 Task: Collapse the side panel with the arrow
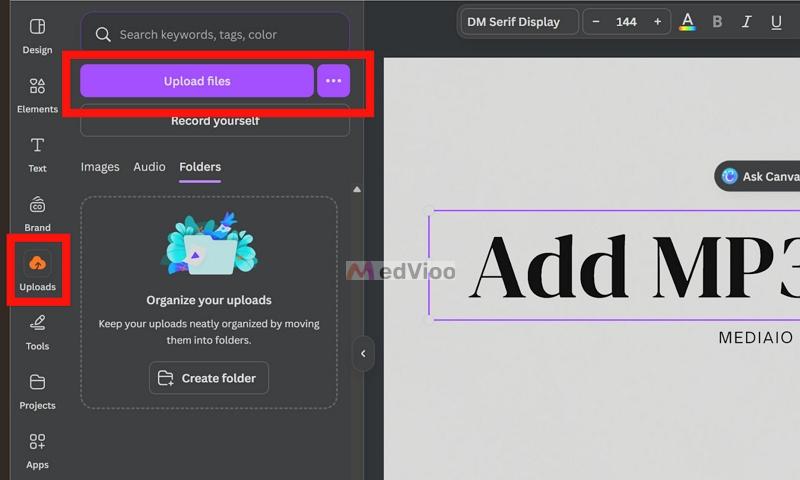click(363, 353)
